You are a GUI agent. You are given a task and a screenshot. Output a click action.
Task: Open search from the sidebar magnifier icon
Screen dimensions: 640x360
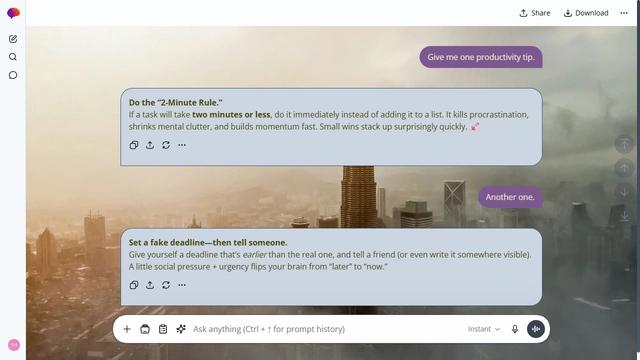[13, 57]
